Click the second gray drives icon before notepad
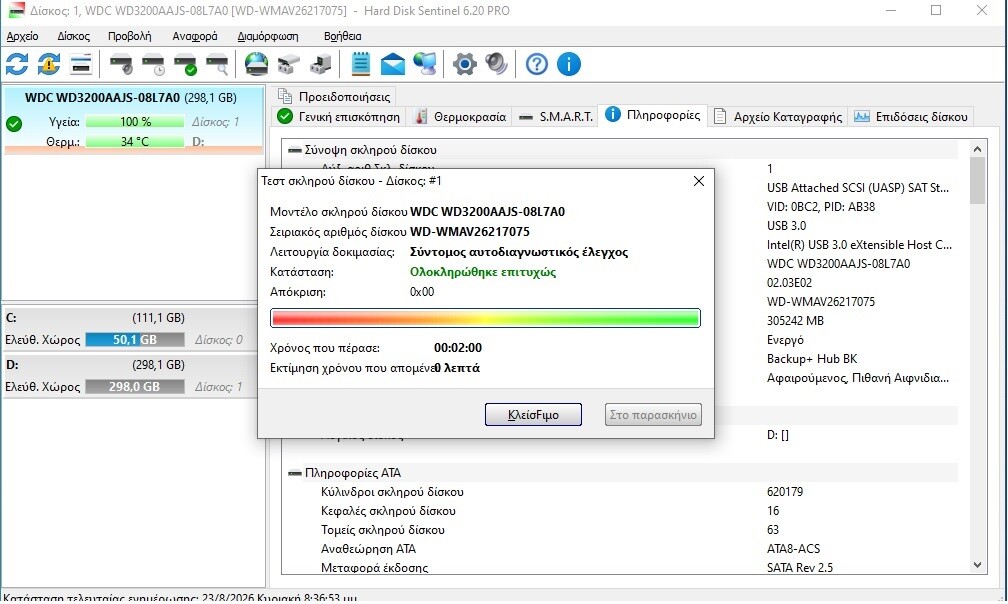The height and width of the screenshot is (604, 1008). (x=321, y=64)
